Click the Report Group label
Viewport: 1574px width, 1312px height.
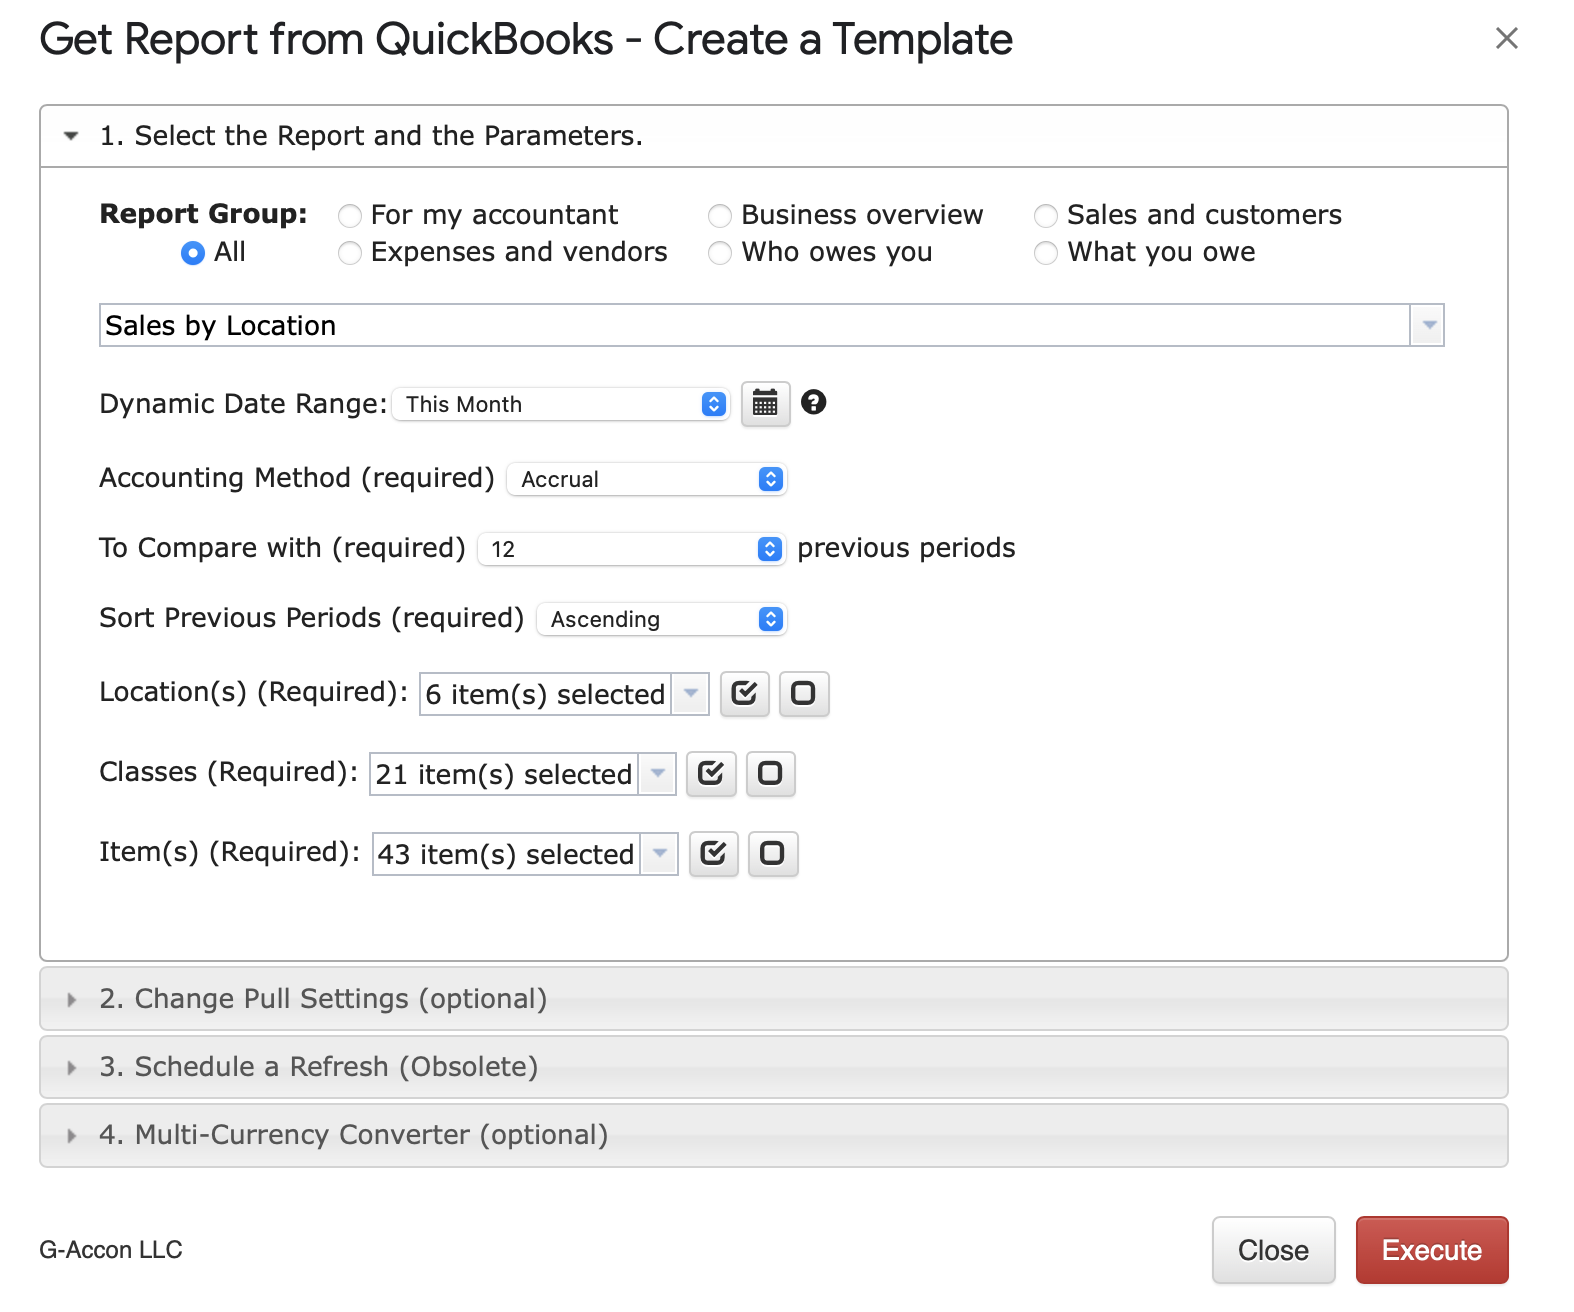[x=203, y=214]
